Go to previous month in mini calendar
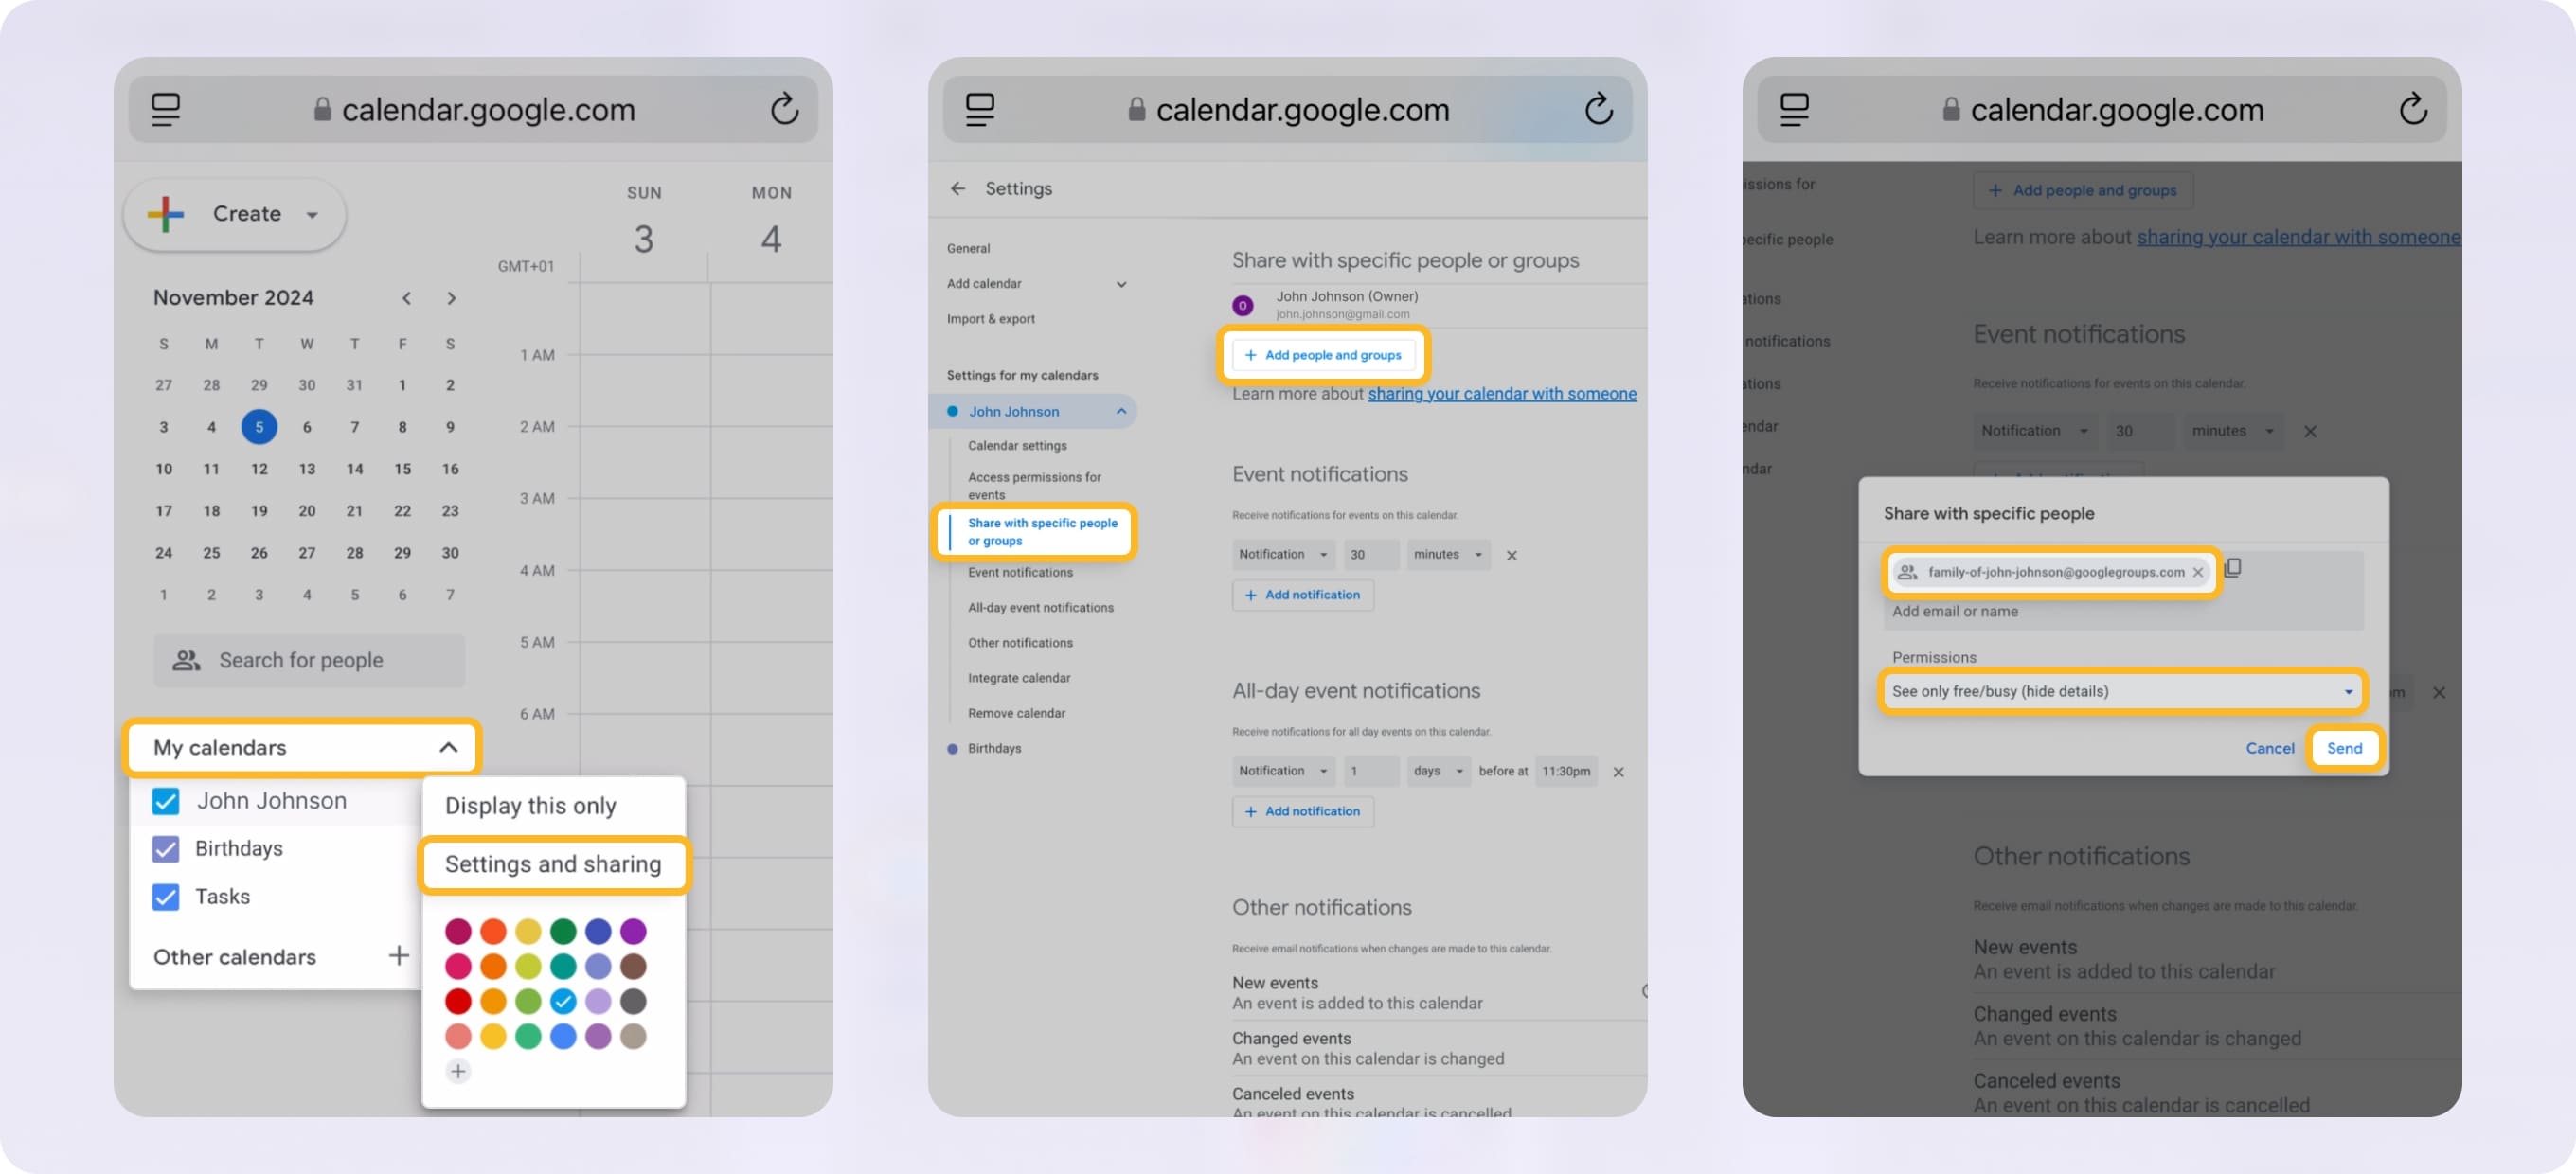Screen dimensions: 2576x1174 tap(406, 298)
